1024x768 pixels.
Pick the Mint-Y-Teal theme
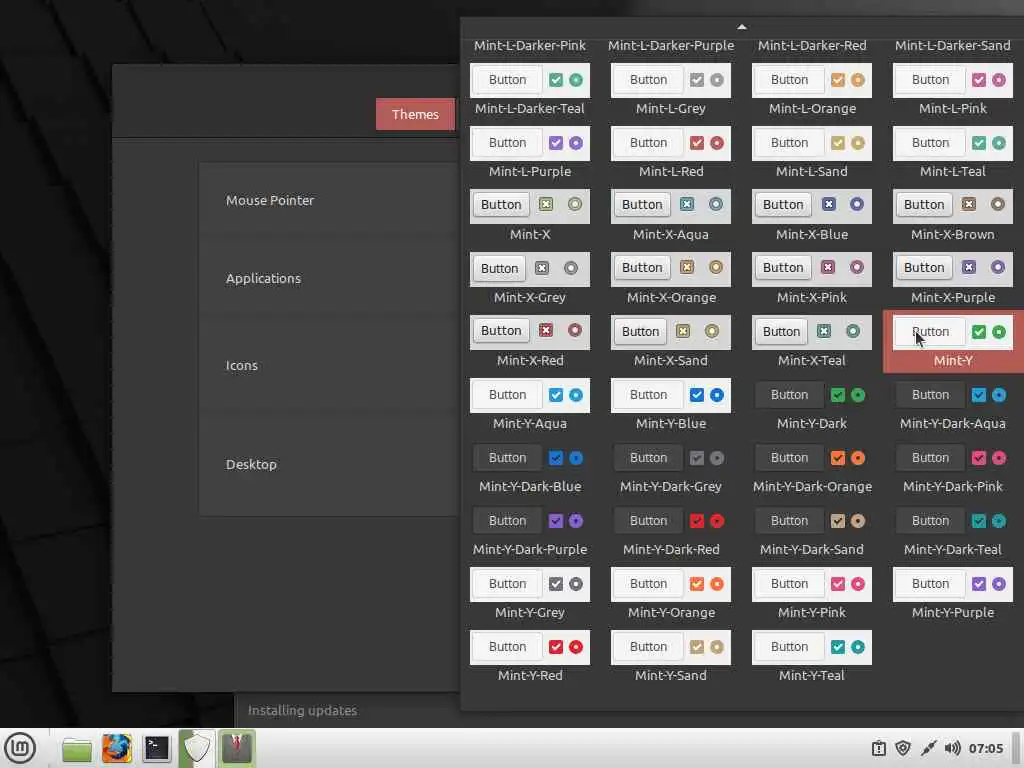812,657
